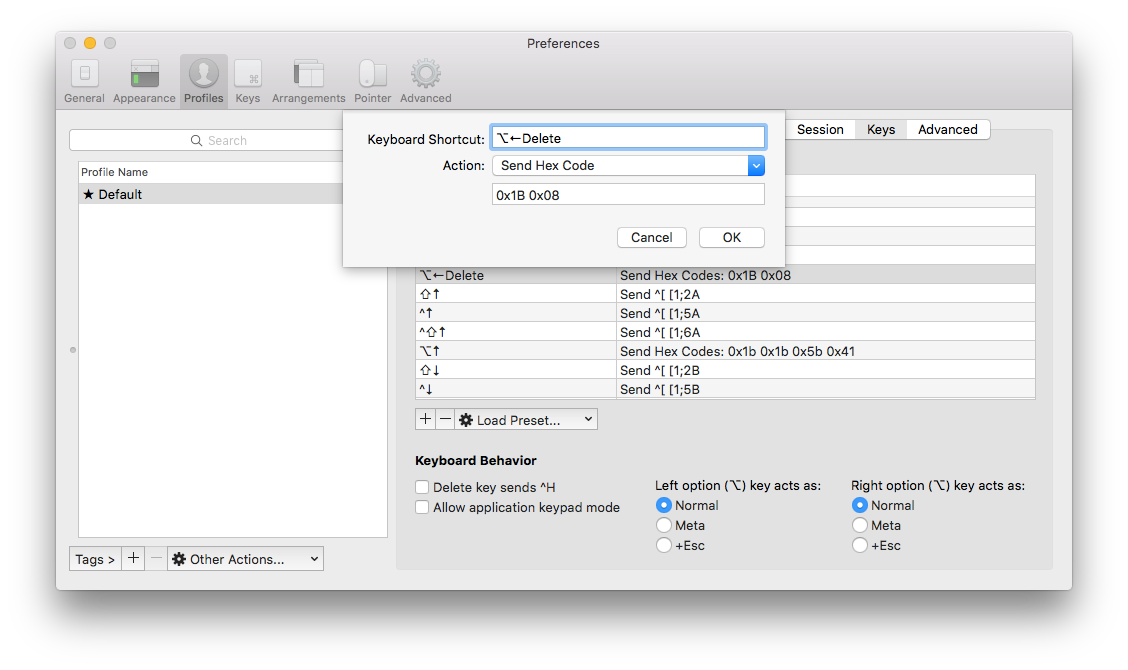Open the Load Preset dropdown

tap(526, 420)
